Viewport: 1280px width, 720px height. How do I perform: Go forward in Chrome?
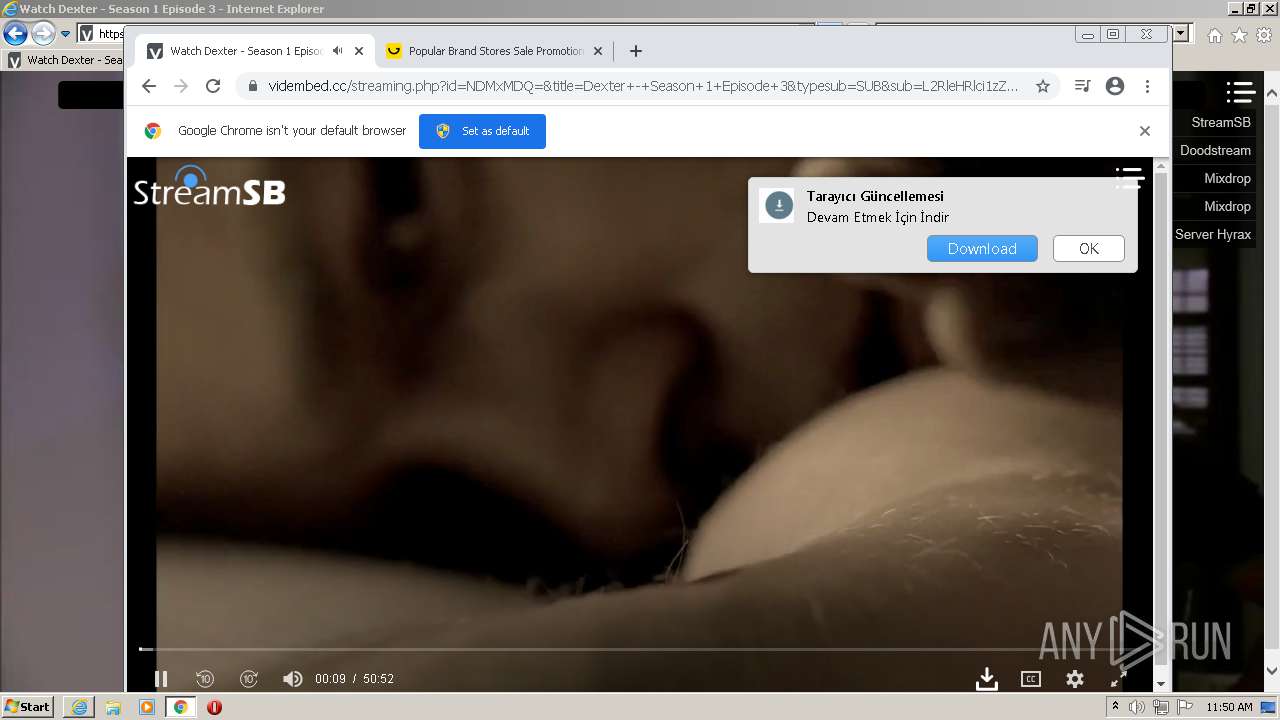click(x=181, y=86)
